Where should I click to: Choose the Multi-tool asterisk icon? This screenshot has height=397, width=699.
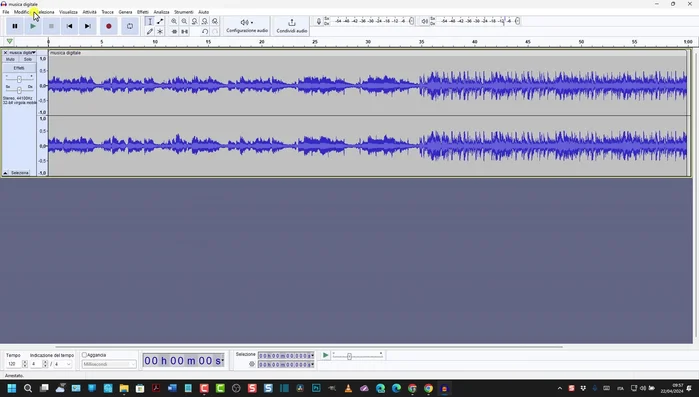[160, 32]
